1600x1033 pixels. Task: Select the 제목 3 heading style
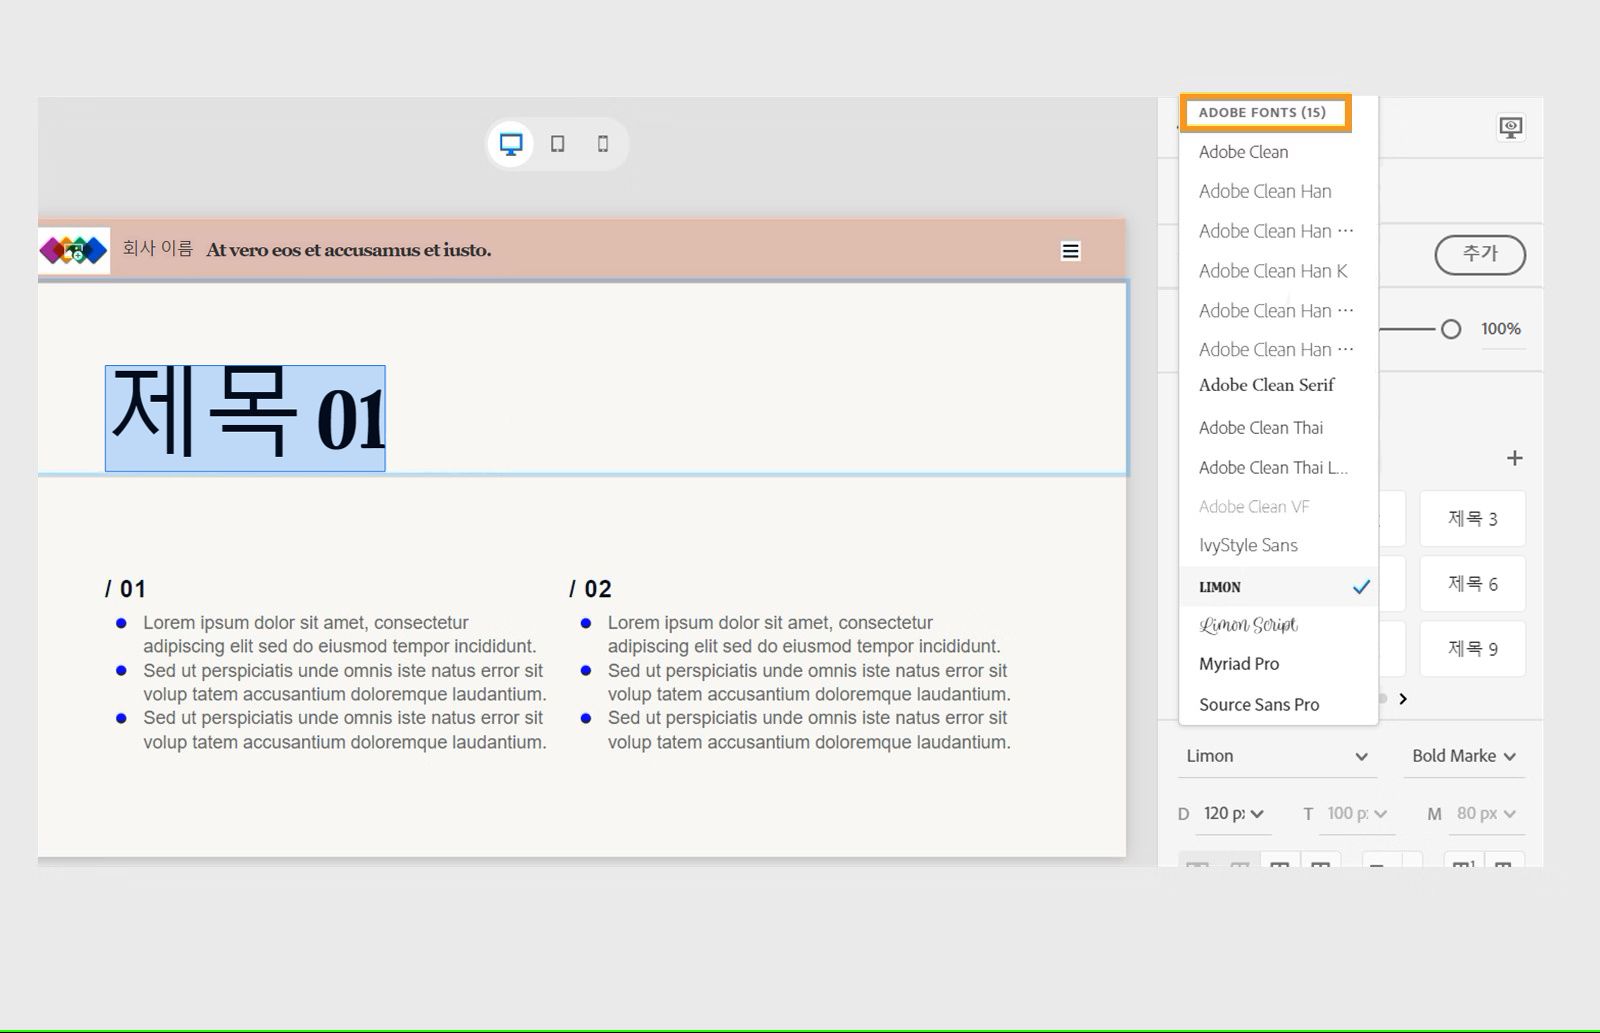point(1472,518)
